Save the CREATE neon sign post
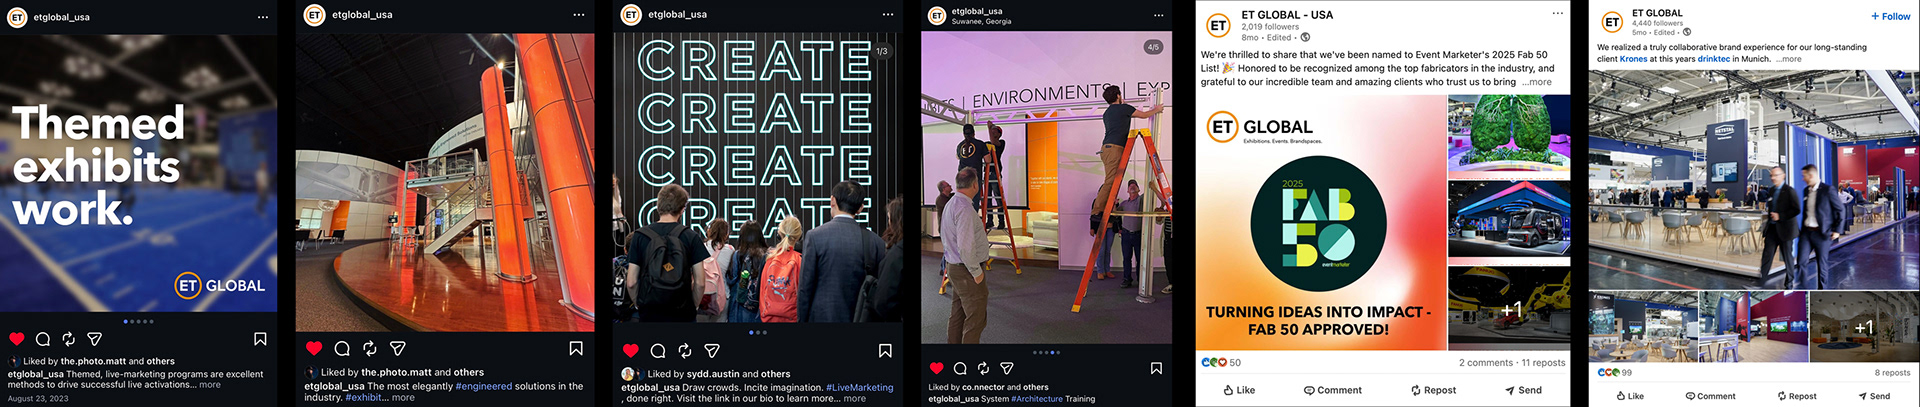This screenshot has height=407, width=1920. (x=885, y=350)
